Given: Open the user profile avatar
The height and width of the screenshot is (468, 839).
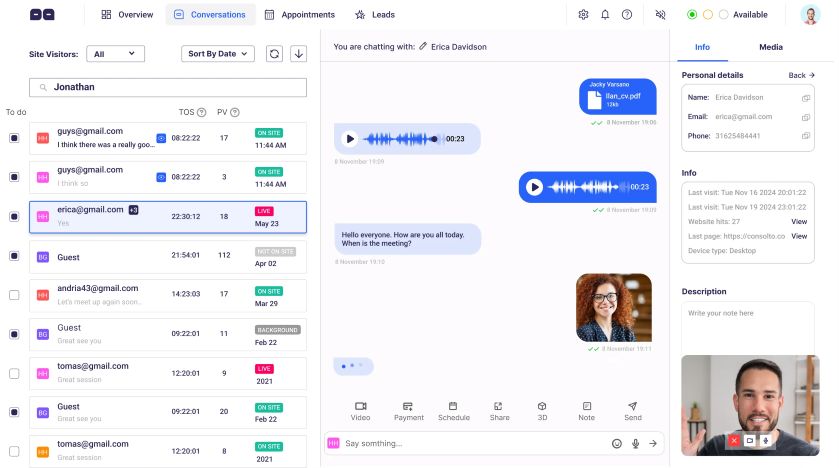Looking at the screenshot, I should [x=810, y=14].
